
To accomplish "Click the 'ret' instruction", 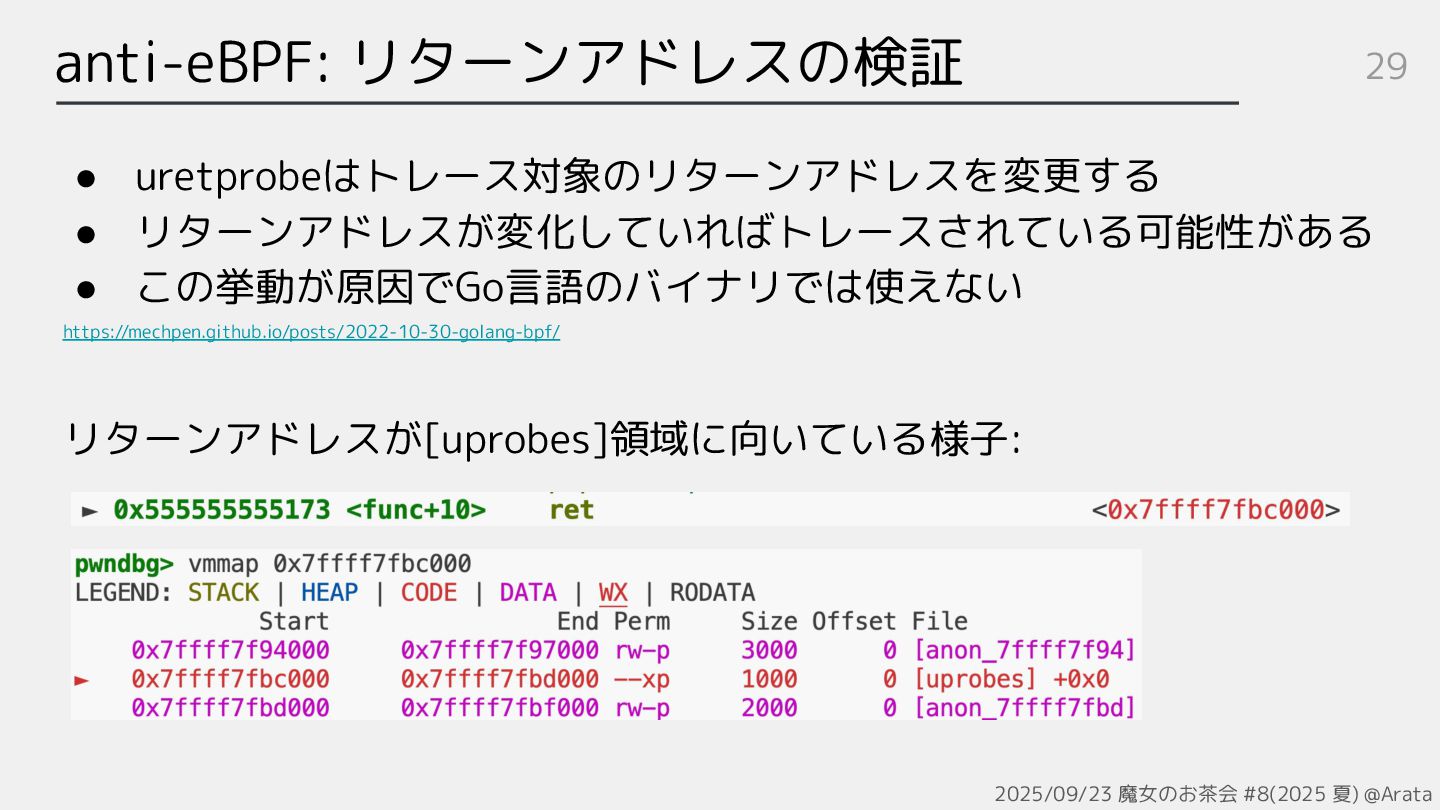I will click(x=572, y=510).
